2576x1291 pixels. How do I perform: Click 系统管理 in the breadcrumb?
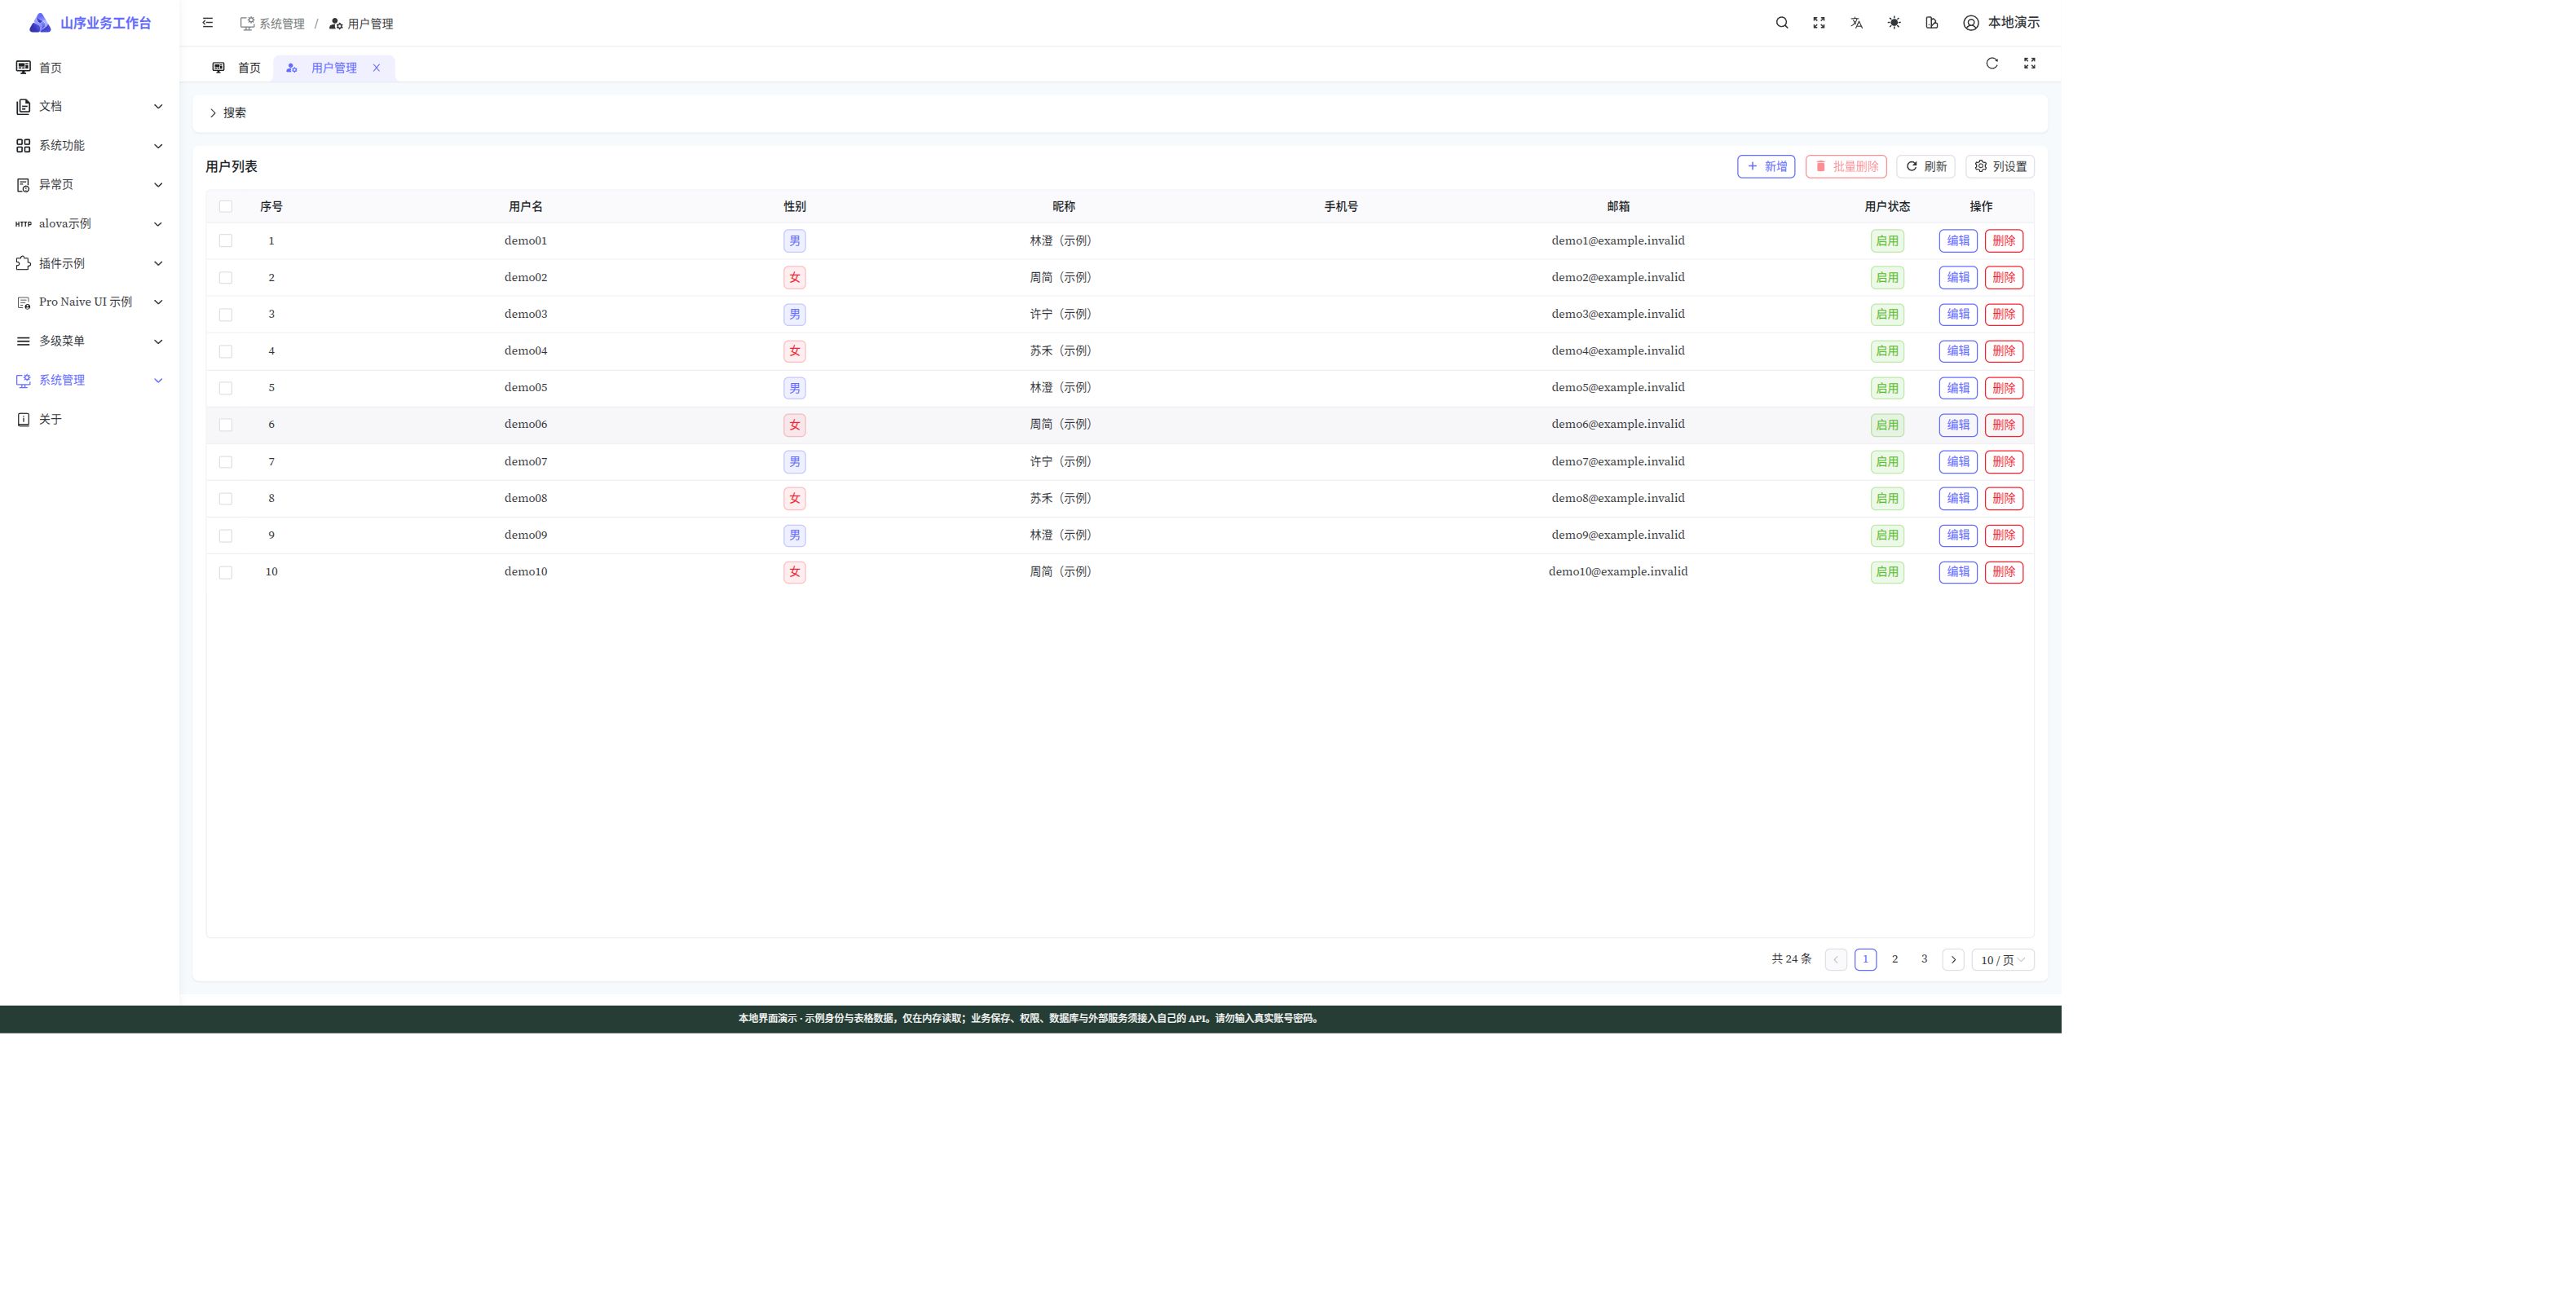[272, 24]
